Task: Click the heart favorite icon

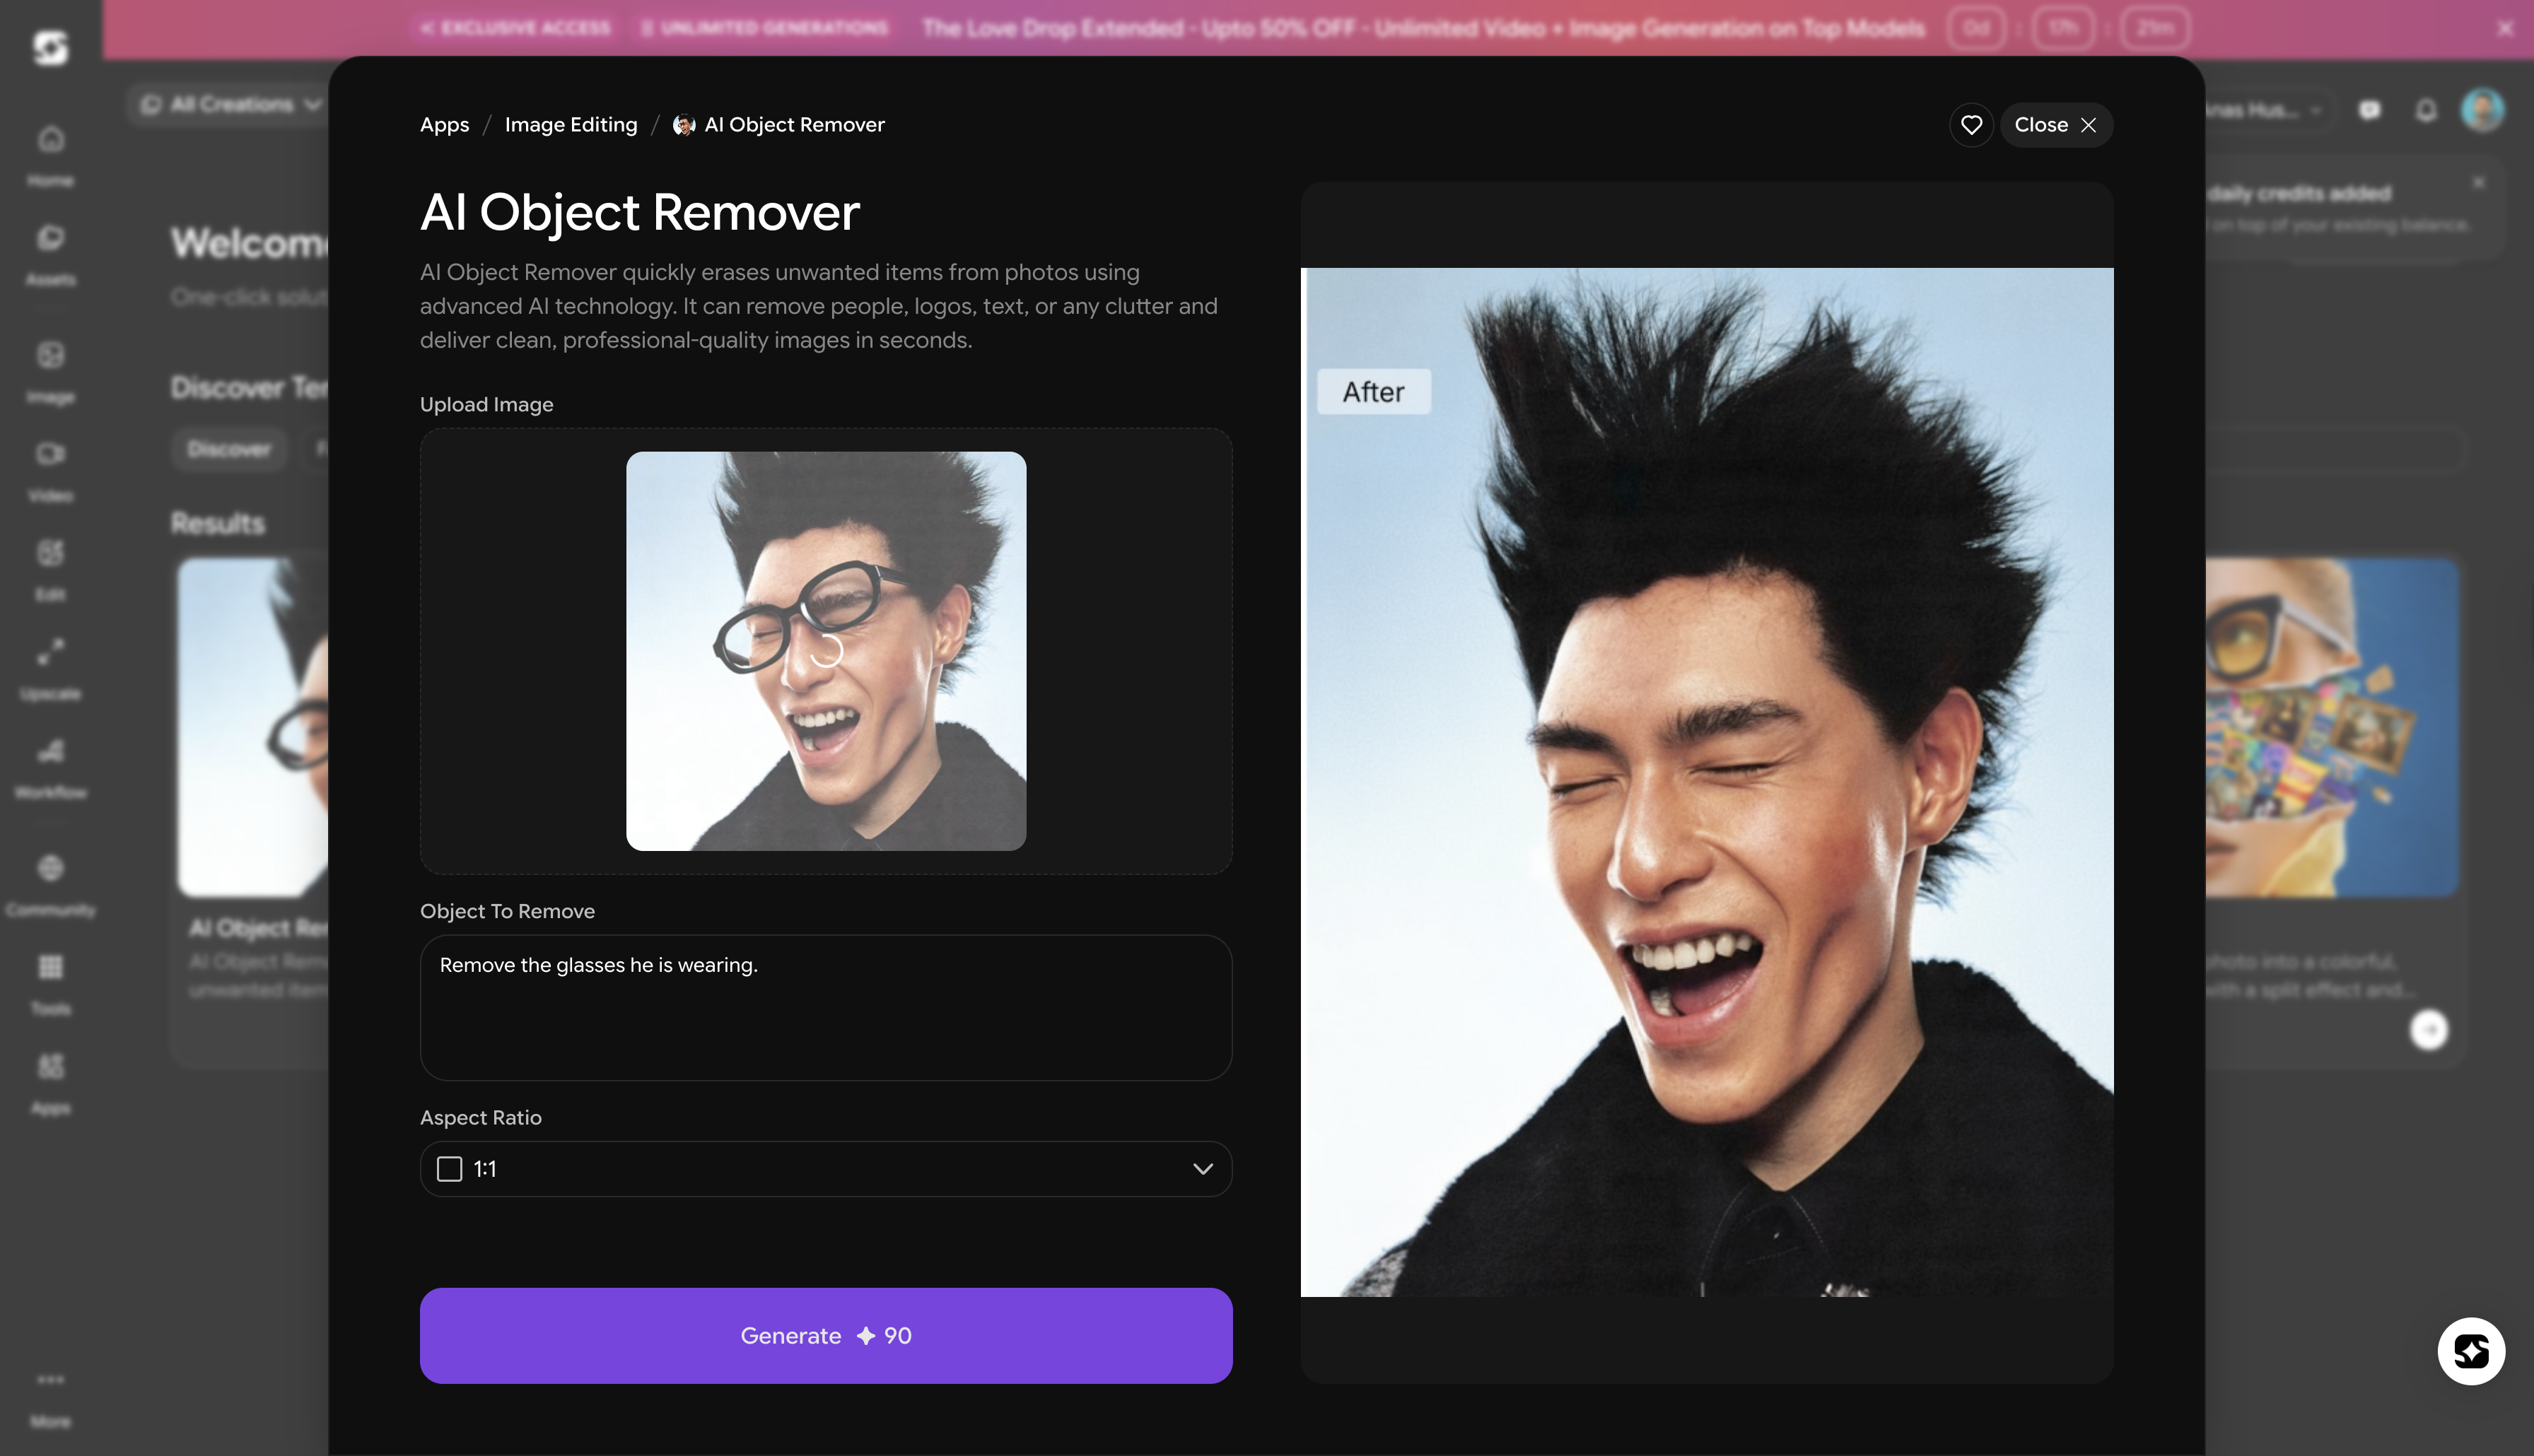Action: click(x=1971, y=125)
